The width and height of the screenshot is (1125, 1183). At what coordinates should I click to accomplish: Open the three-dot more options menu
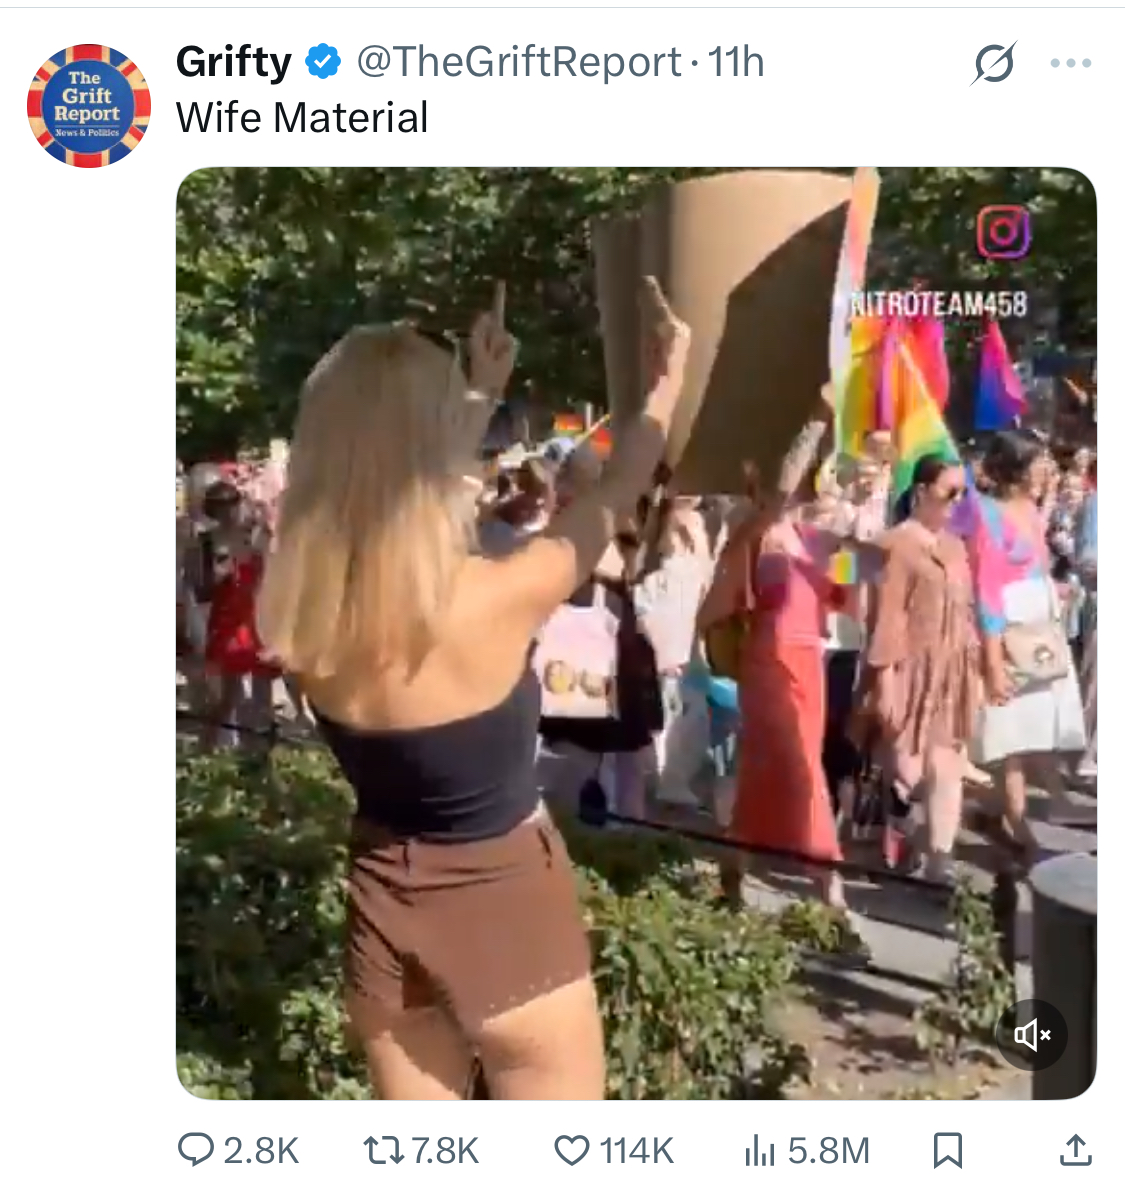coord(1071,63)
